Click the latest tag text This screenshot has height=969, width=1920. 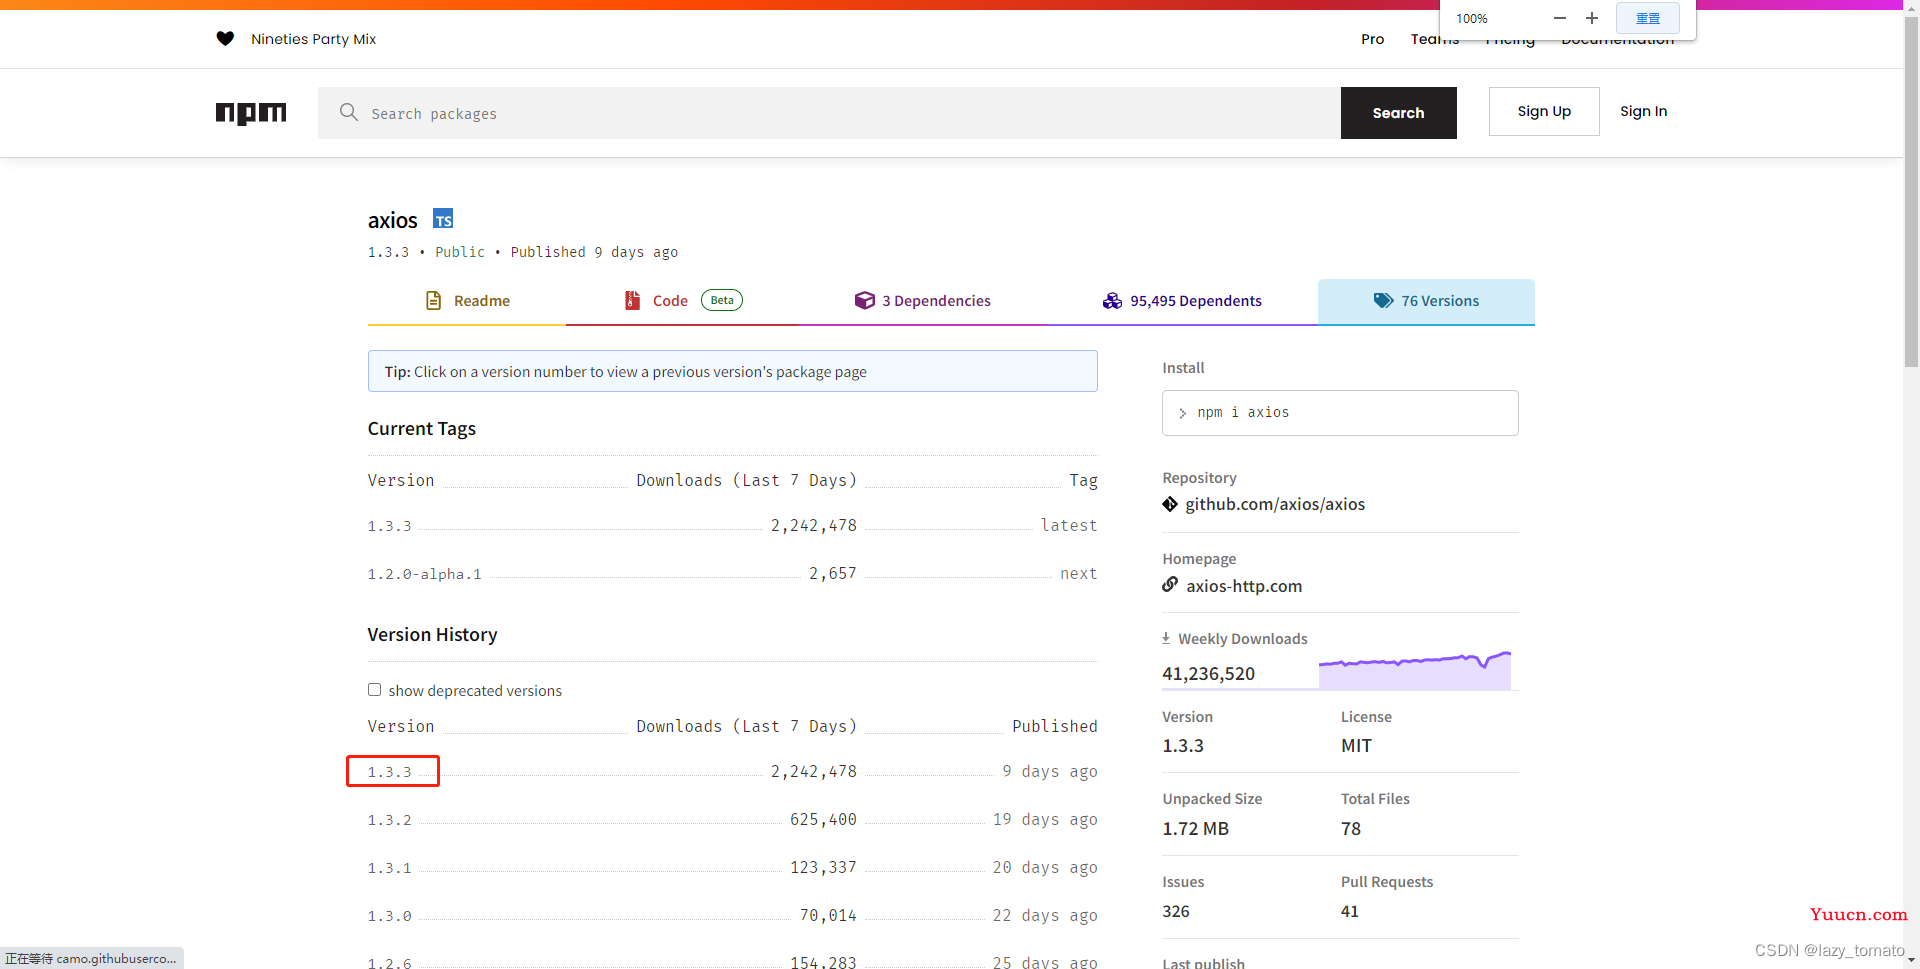click(1069, 525)
